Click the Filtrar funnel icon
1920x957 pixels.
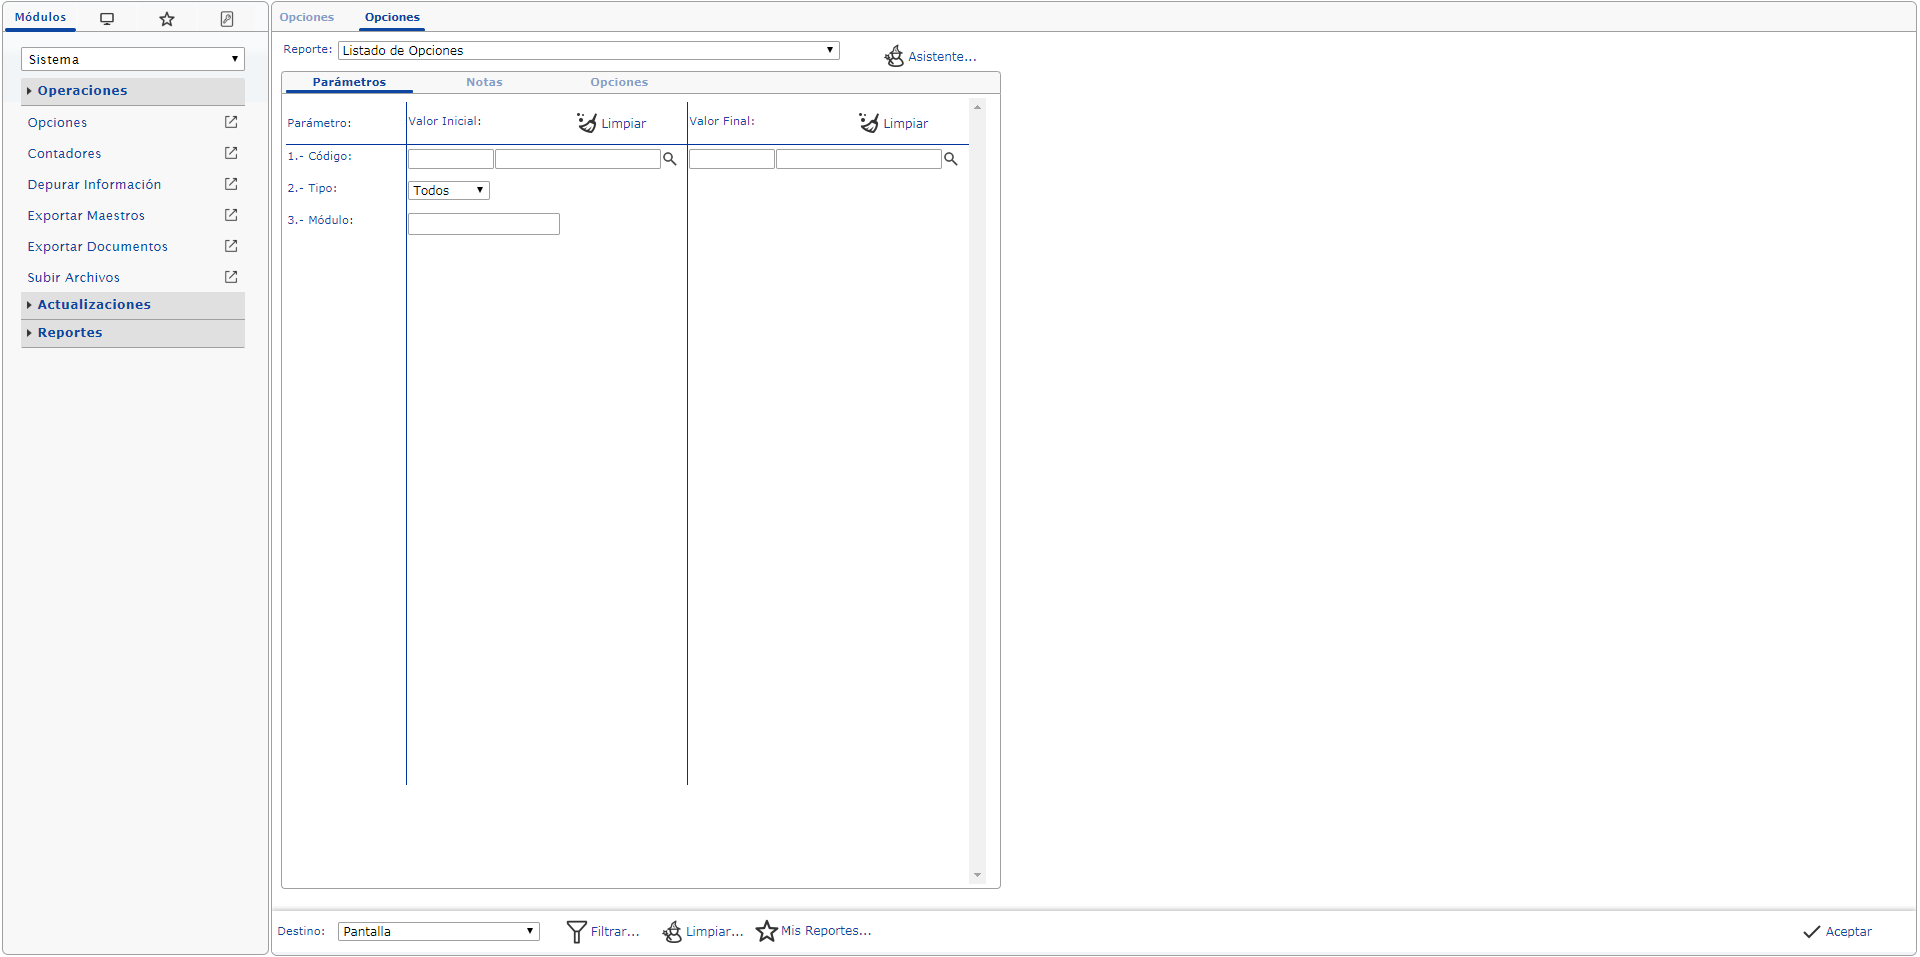tap(576, 931)
